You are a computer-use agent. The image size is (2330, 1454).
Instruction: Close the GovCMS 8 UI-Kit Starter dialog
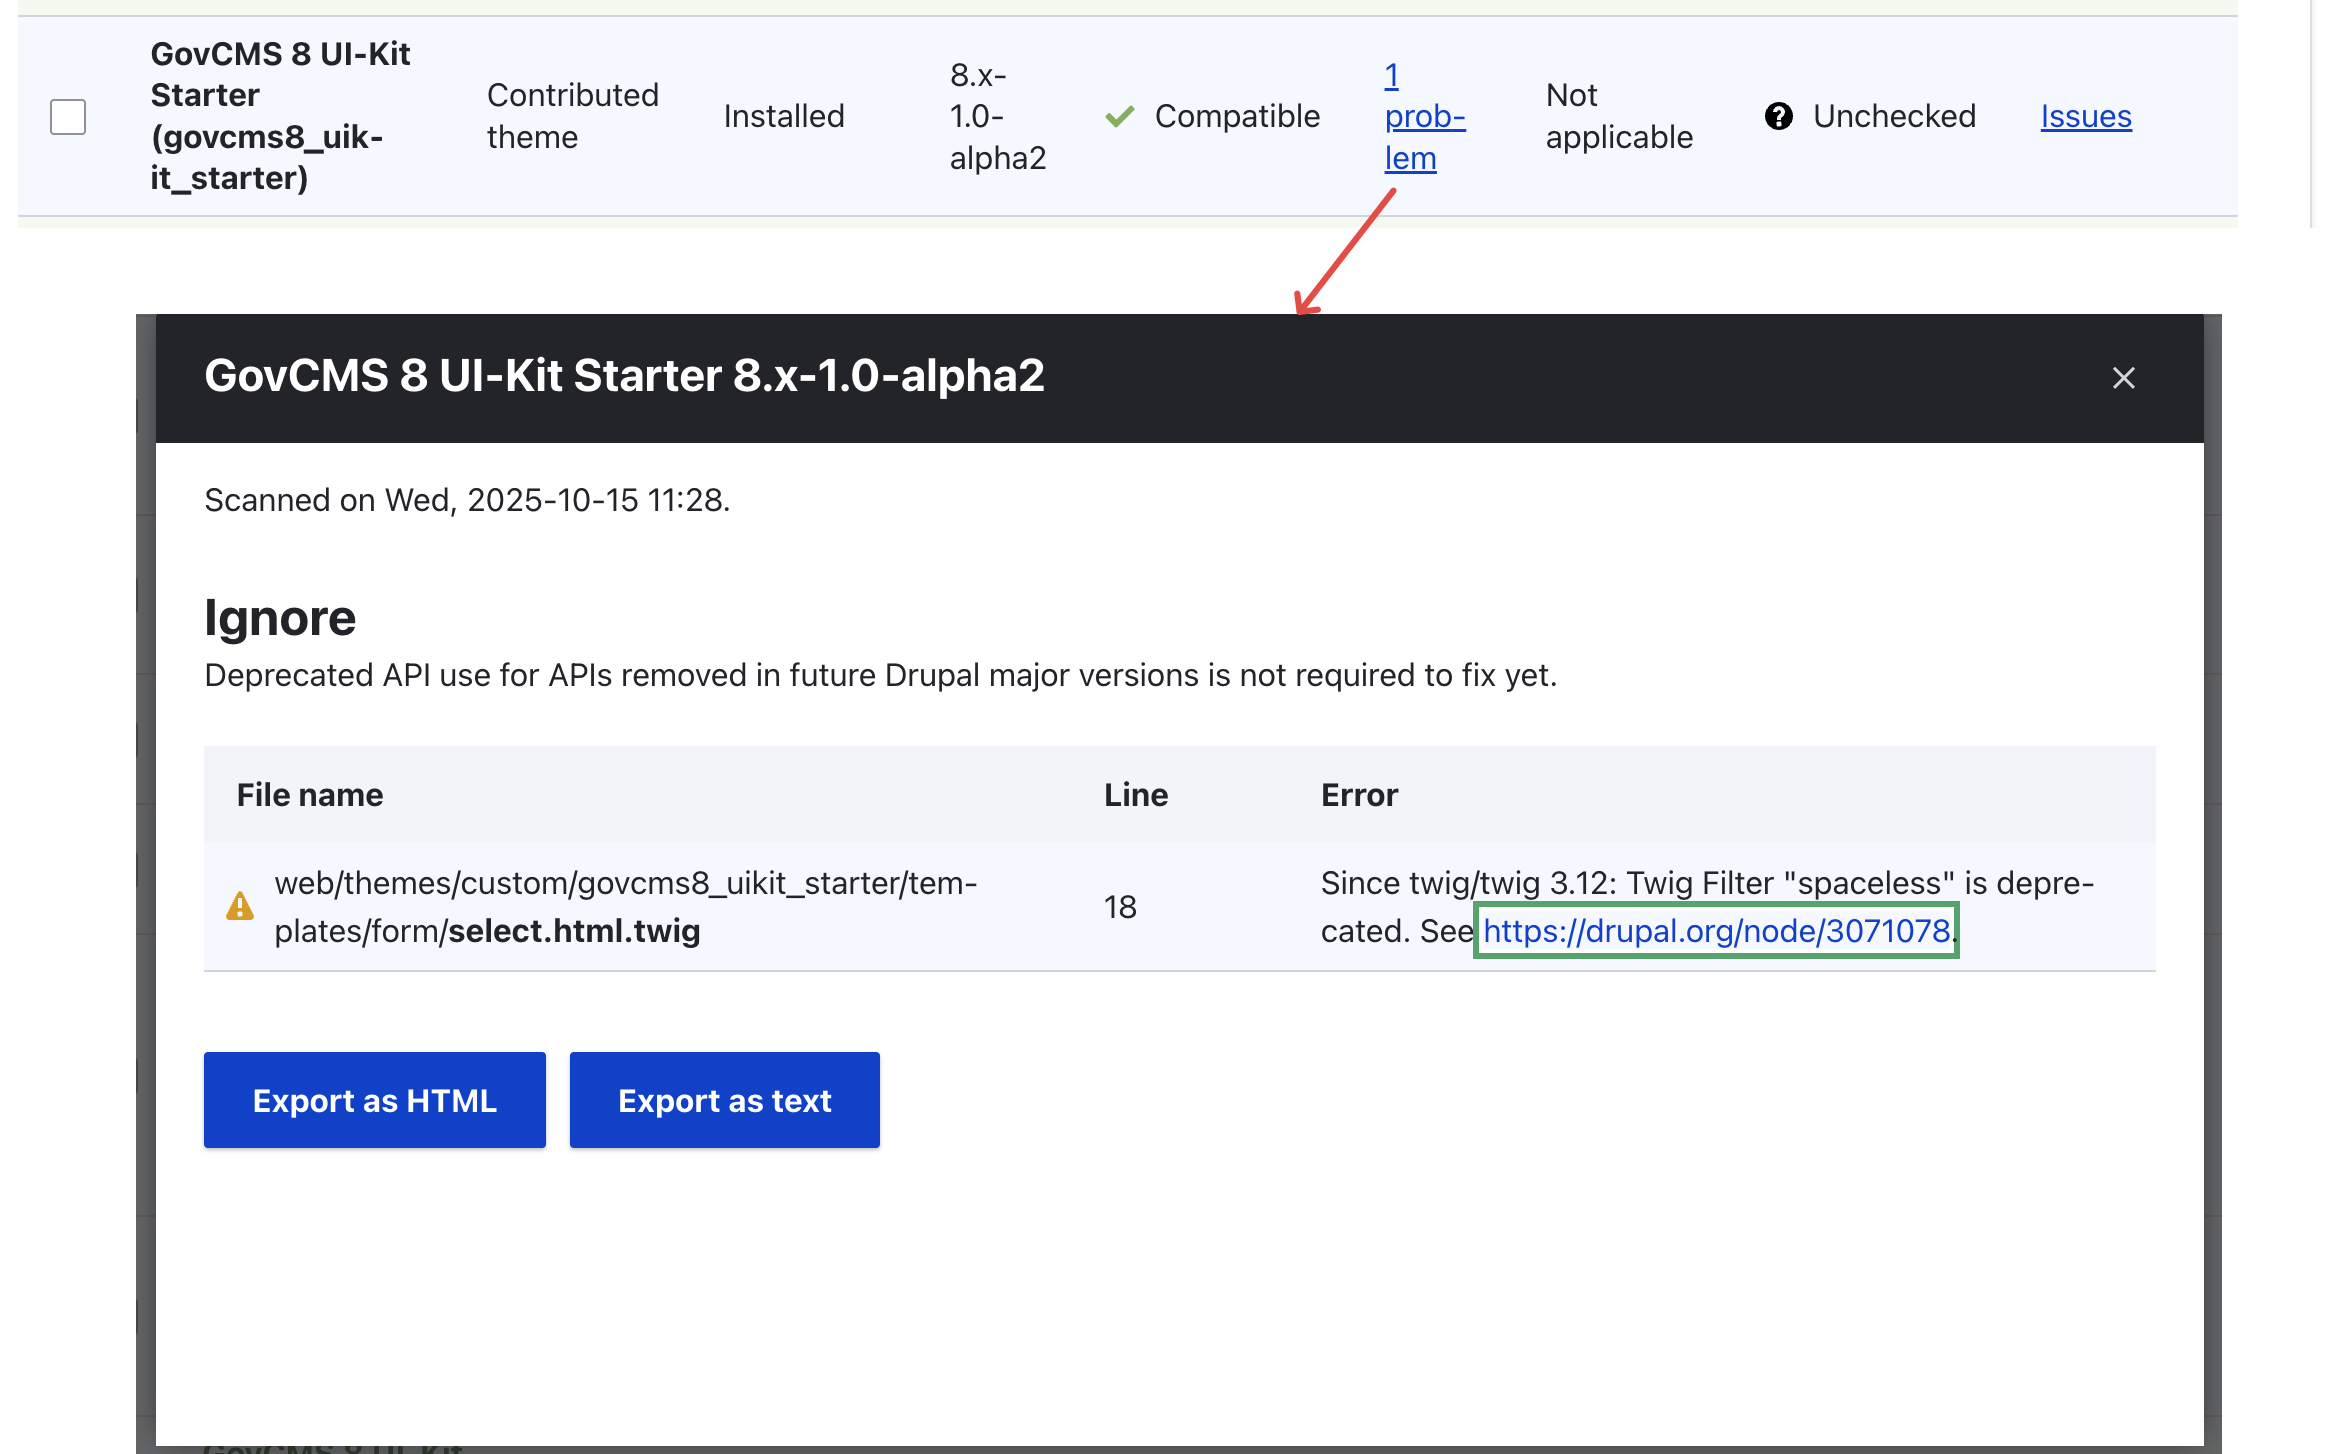tap(2123, 378)
